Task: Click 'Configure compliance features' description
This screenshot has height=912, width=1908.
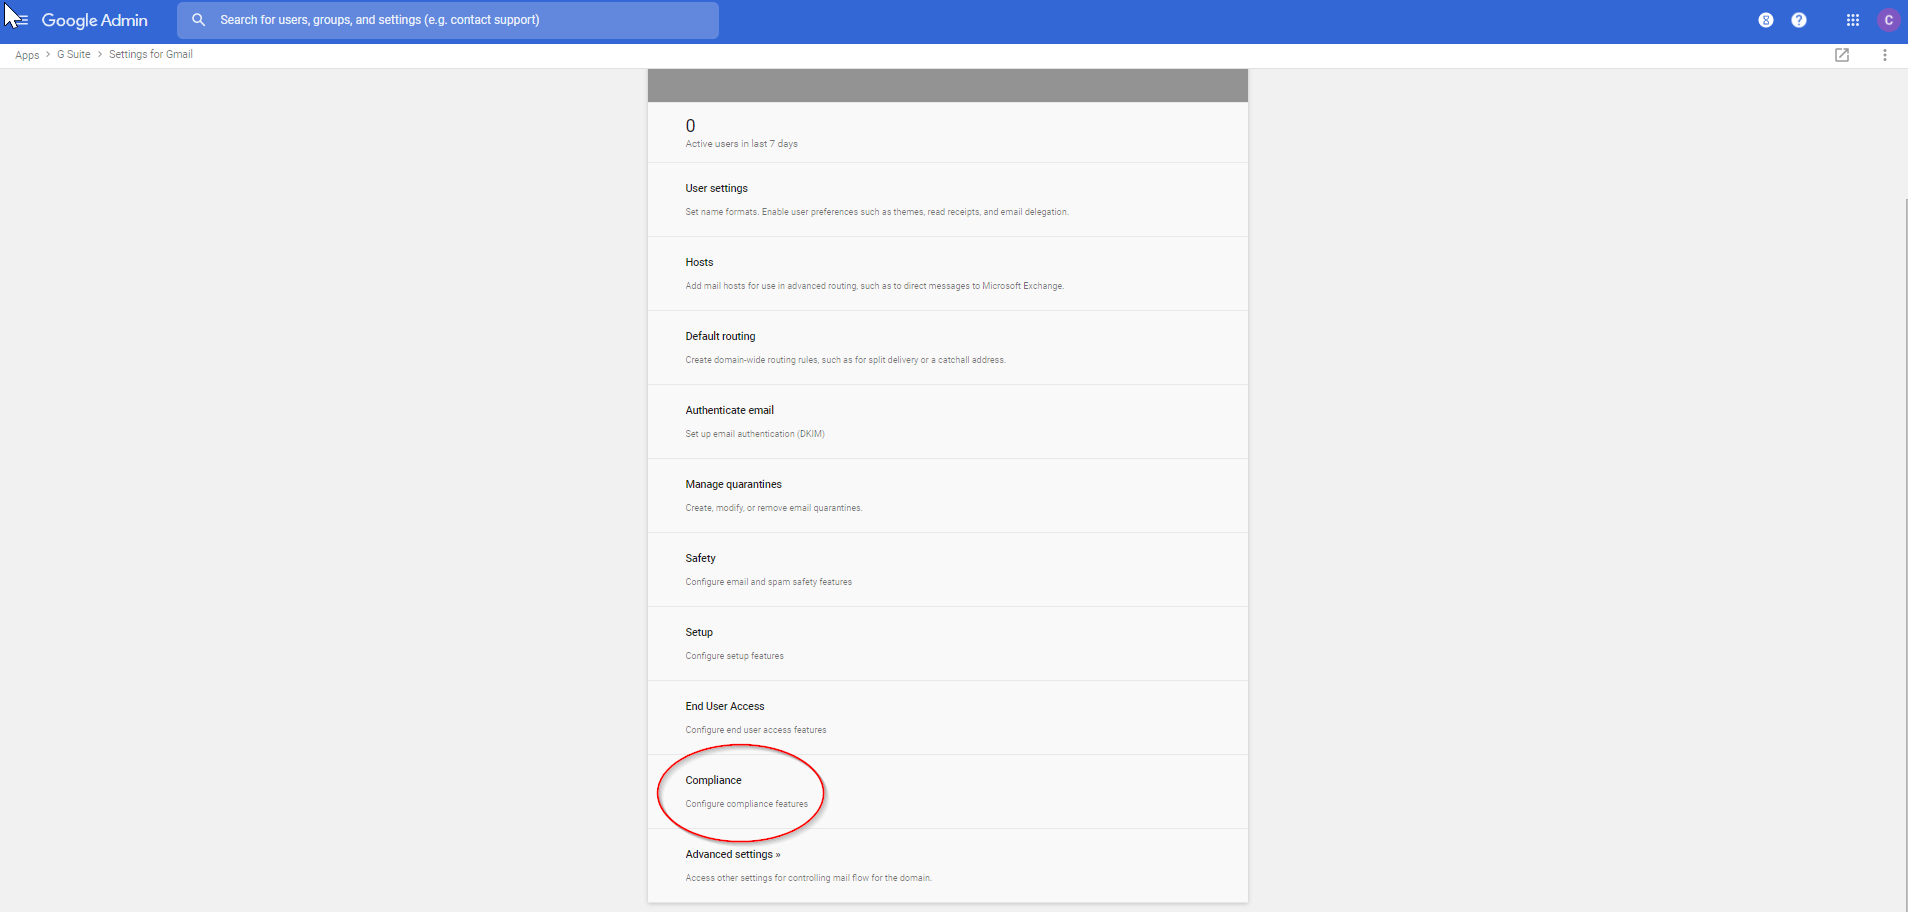Action: click(747, 804)
